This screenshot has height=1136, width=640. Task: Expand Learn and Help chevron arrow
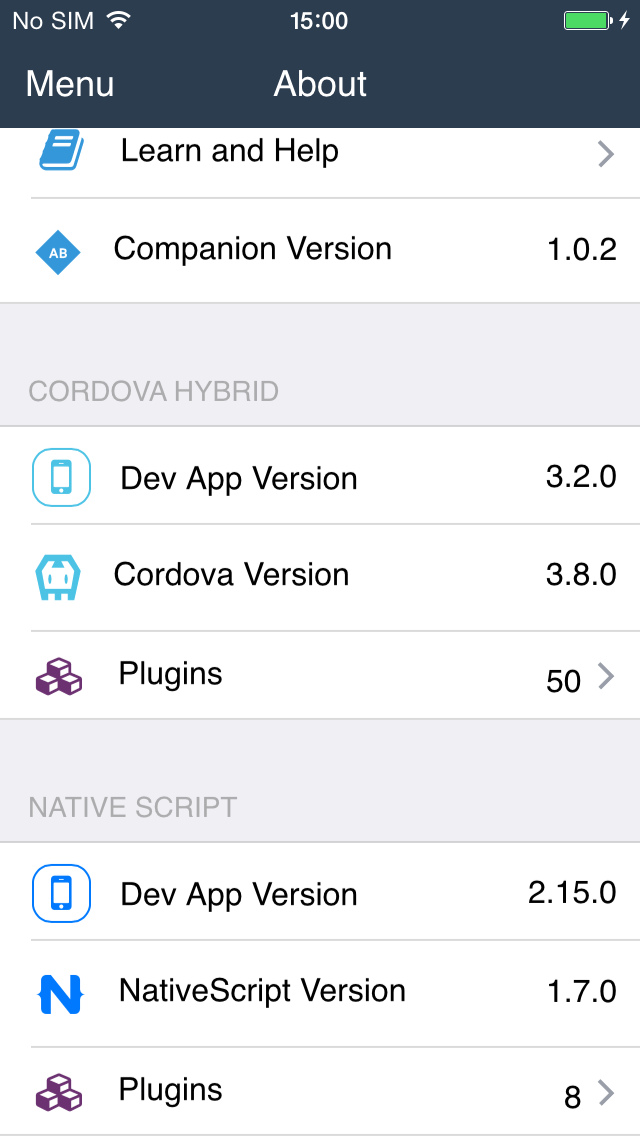coord(605,153)
